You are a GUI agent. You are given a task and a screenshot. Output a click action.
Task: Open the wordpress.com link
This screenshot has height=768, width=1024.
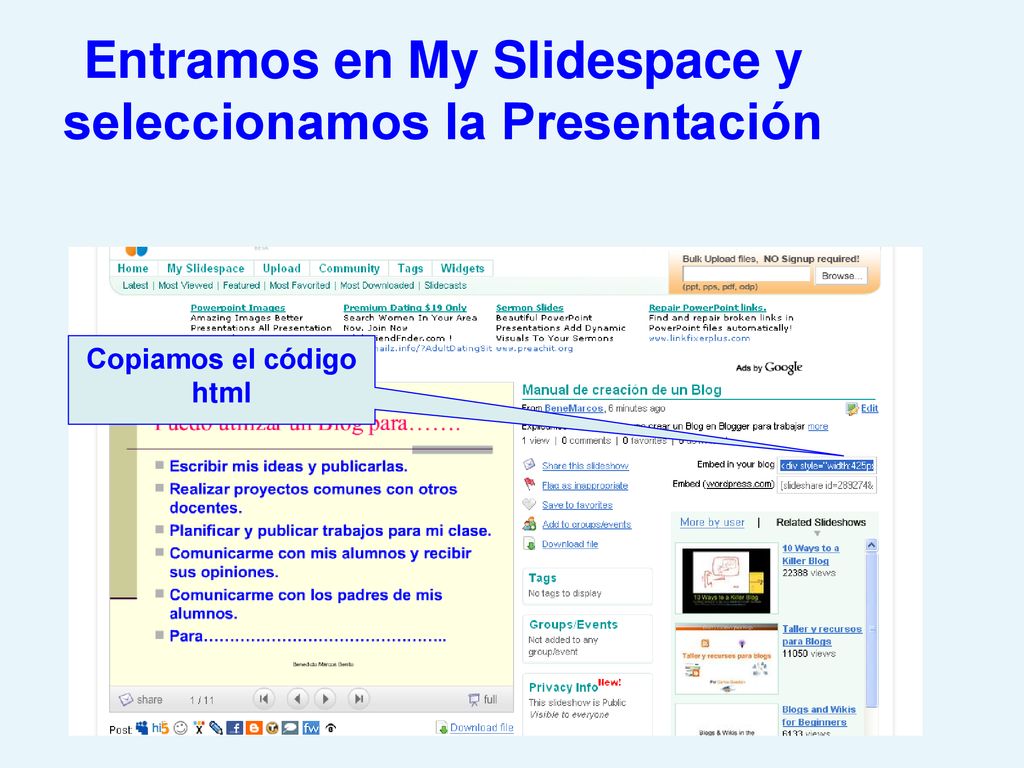[739, 484]
